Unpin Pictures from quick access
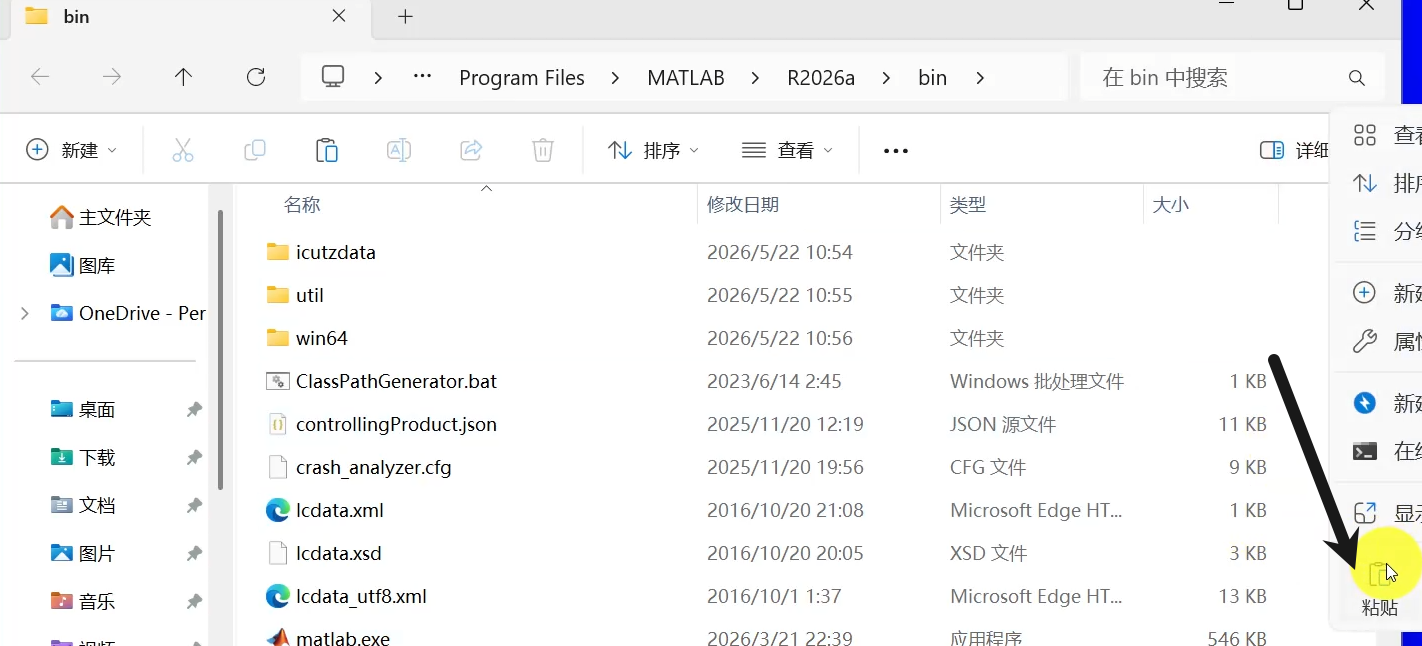This screenshot has width=1422, height=646. pos(194,554)
